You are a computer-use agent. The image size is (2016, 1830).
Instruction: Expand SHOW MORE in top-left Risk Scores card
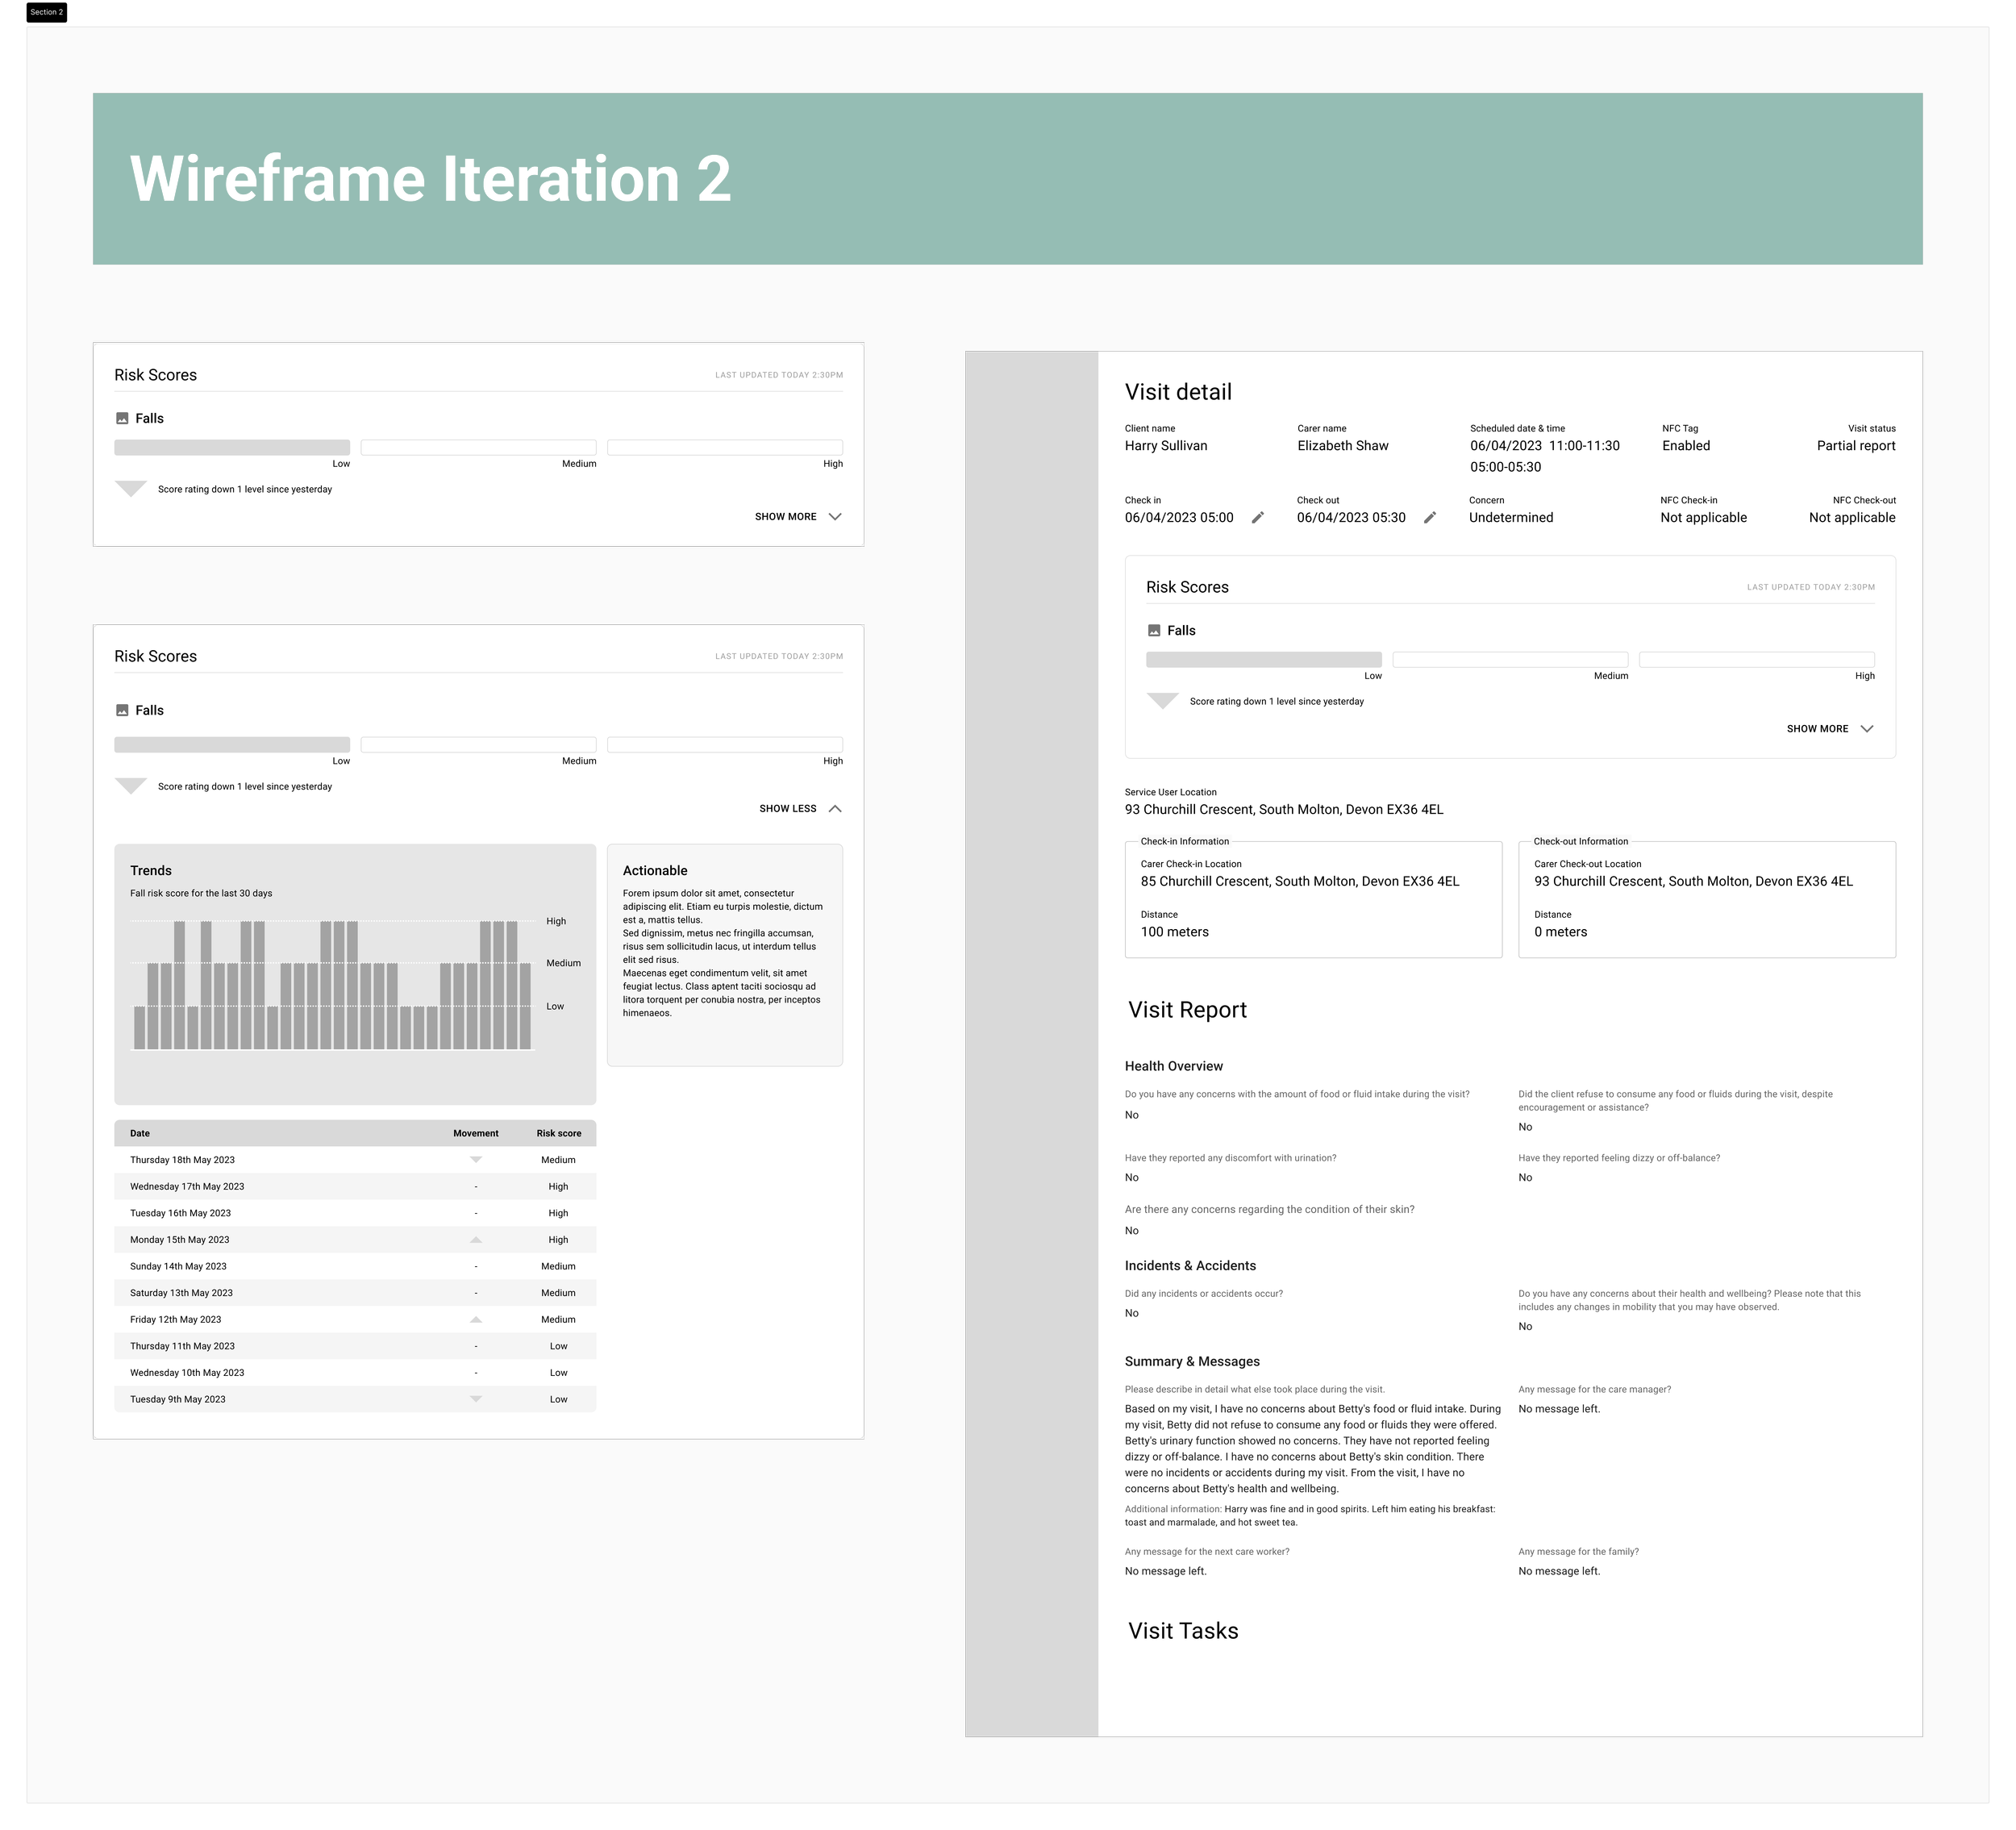pos(798,516)
